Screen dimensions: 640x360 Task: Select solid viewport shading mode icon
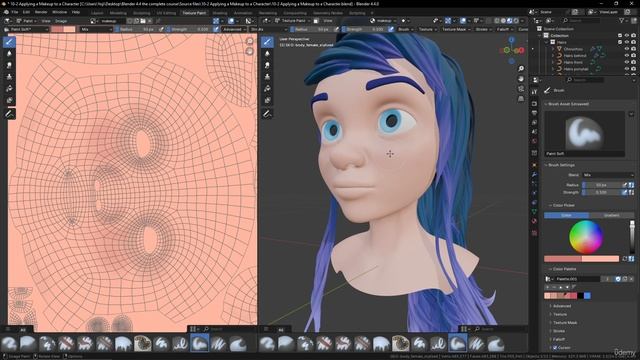[503, 20]
